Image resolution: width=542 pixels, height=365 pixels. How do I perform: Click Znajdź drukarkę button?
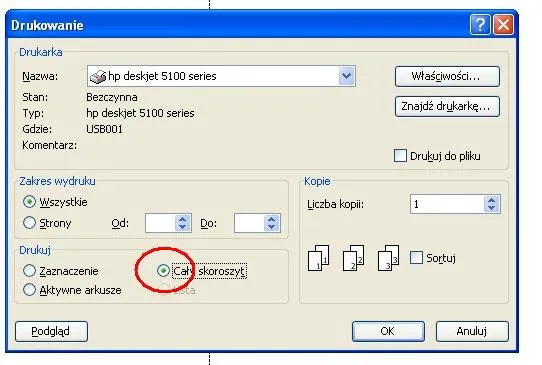[447, 106]
